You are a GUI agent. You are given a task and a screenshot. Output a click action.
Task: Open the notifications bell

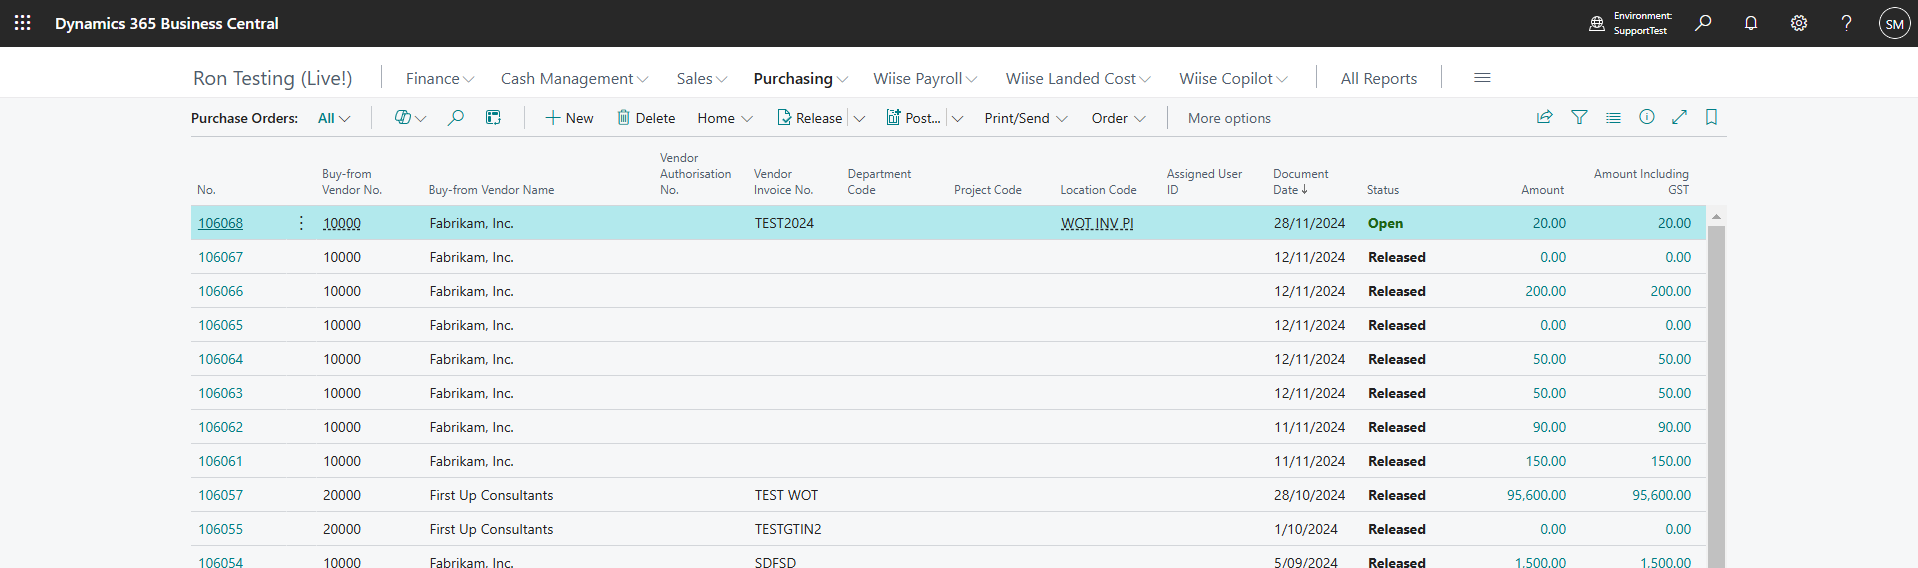[1751, 23]
